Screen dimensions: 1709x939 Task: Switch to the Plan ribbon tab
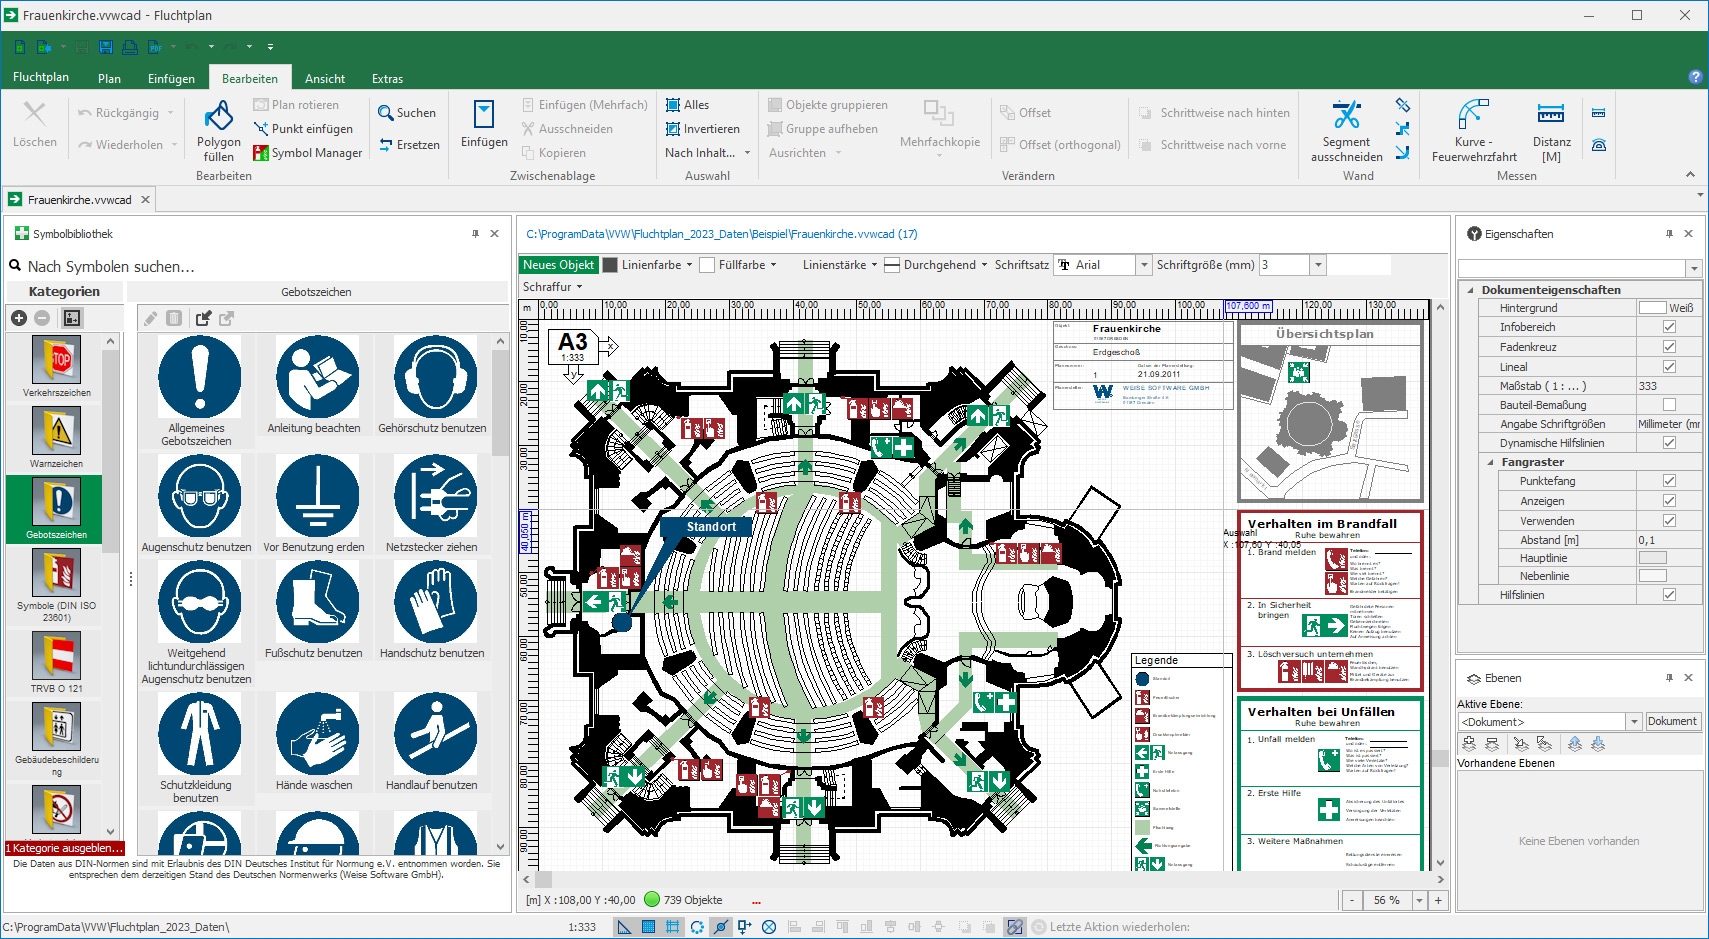click(109, 79)
